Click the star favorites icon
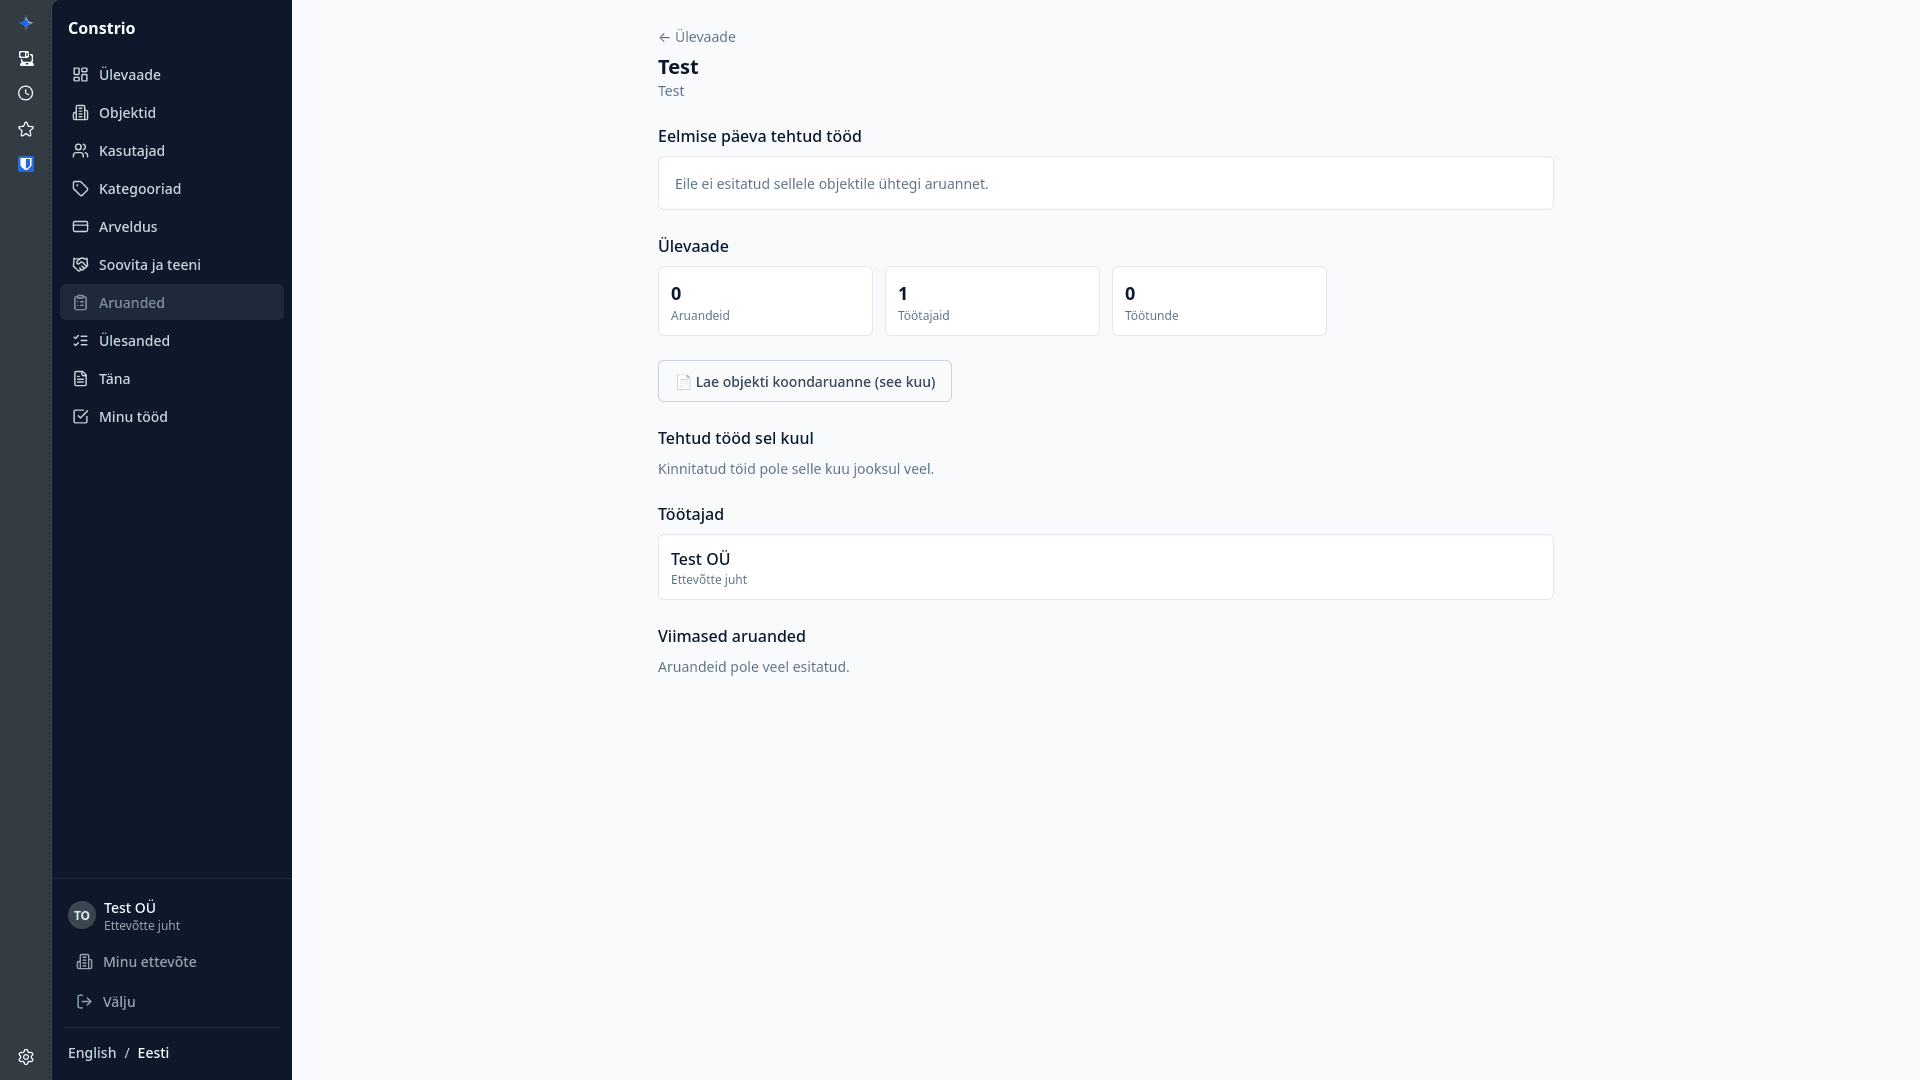This screenshot has width=1920, height=1080. tap(26, 129)
